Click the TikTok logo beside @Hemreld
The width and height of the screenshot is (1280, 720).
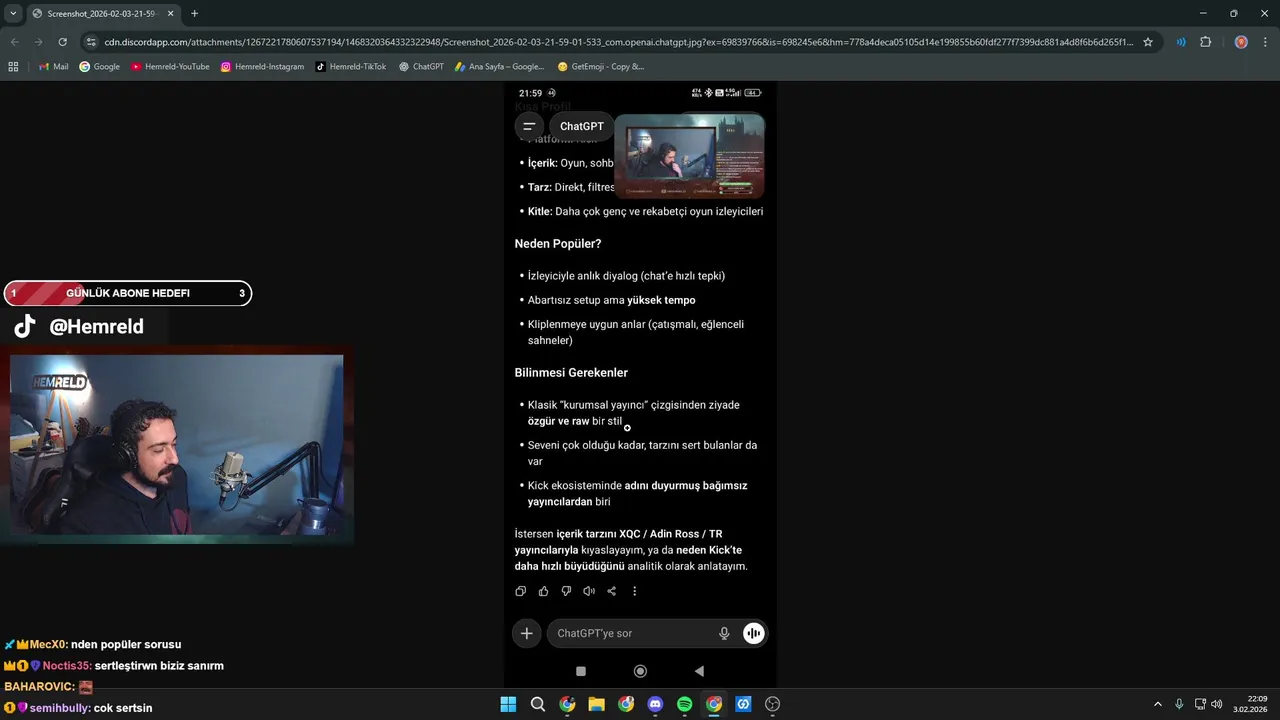tap(25, 326)
